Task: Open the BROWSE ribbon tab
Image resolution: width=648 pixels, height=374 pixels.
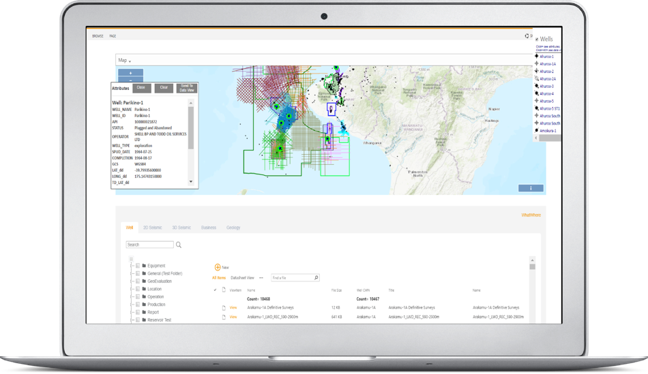Action: tap(98, 36)
